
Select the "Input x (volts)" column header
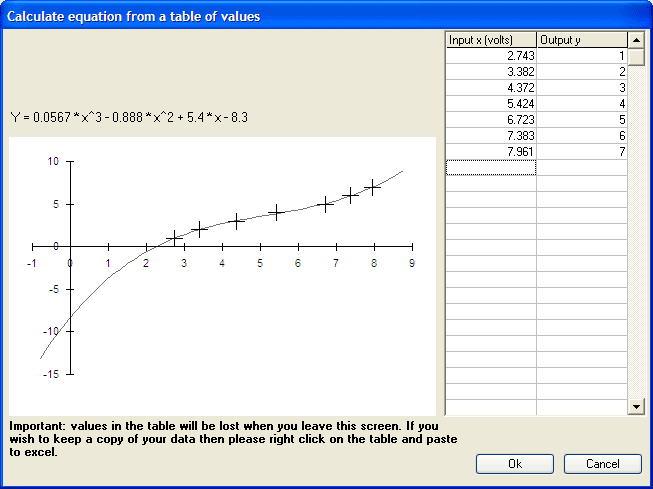(x=490, y=40)
